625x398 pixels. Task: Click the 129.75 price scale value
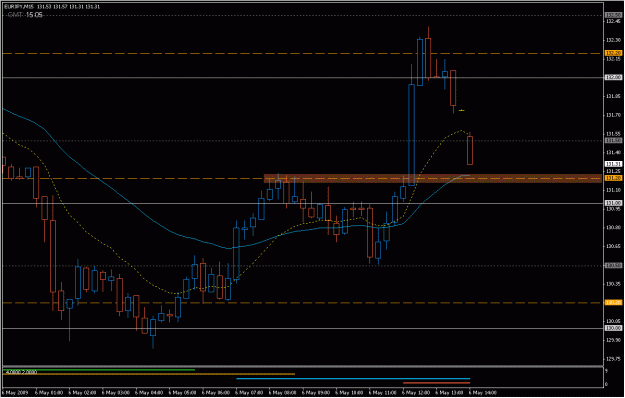tap(613, 359)
